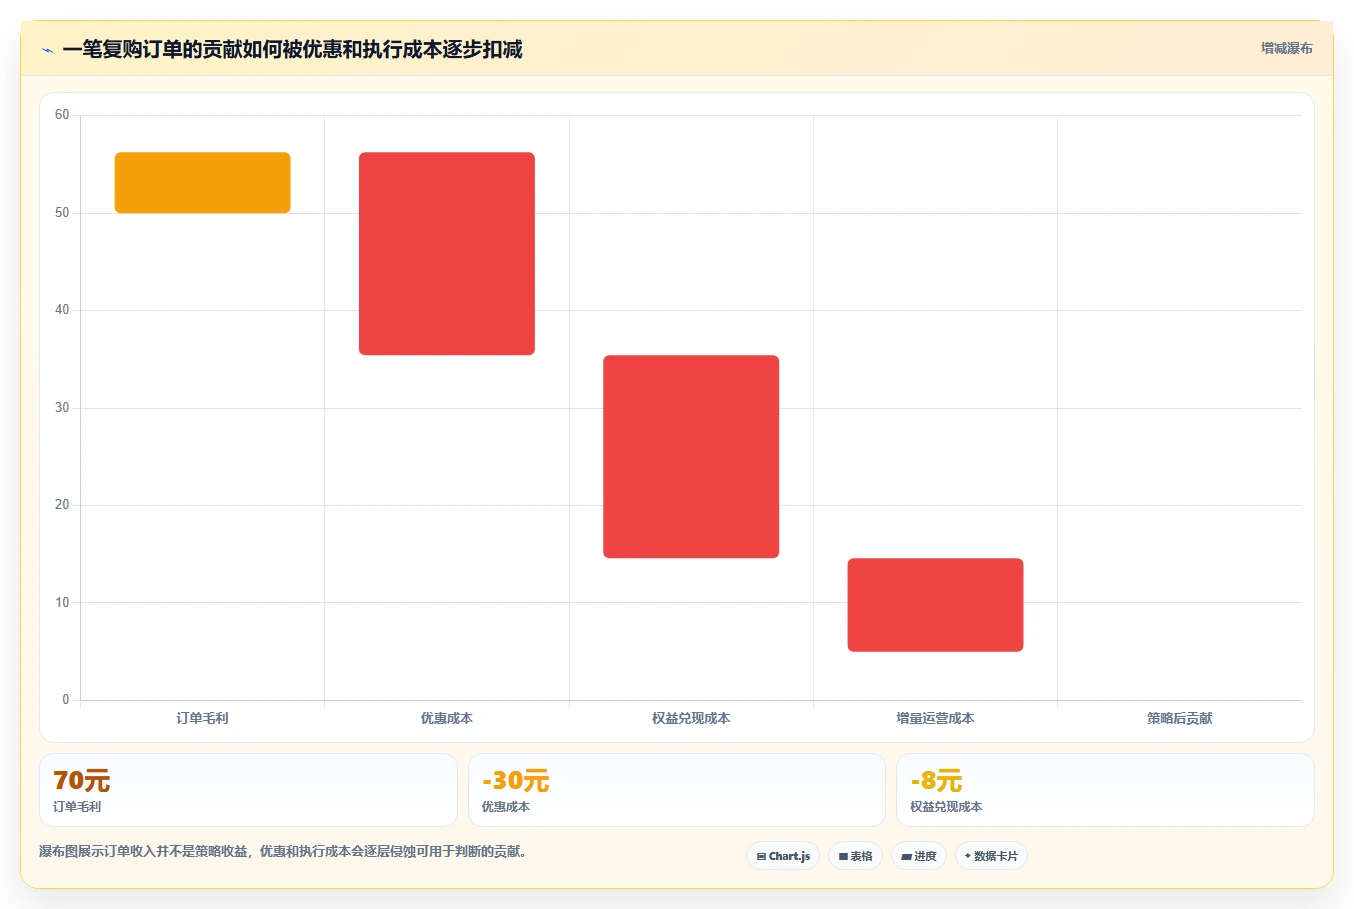This screenshot has height=909, width=1354.
Task: Select the 进度 tag pill
Action: (x=919, y=856)
